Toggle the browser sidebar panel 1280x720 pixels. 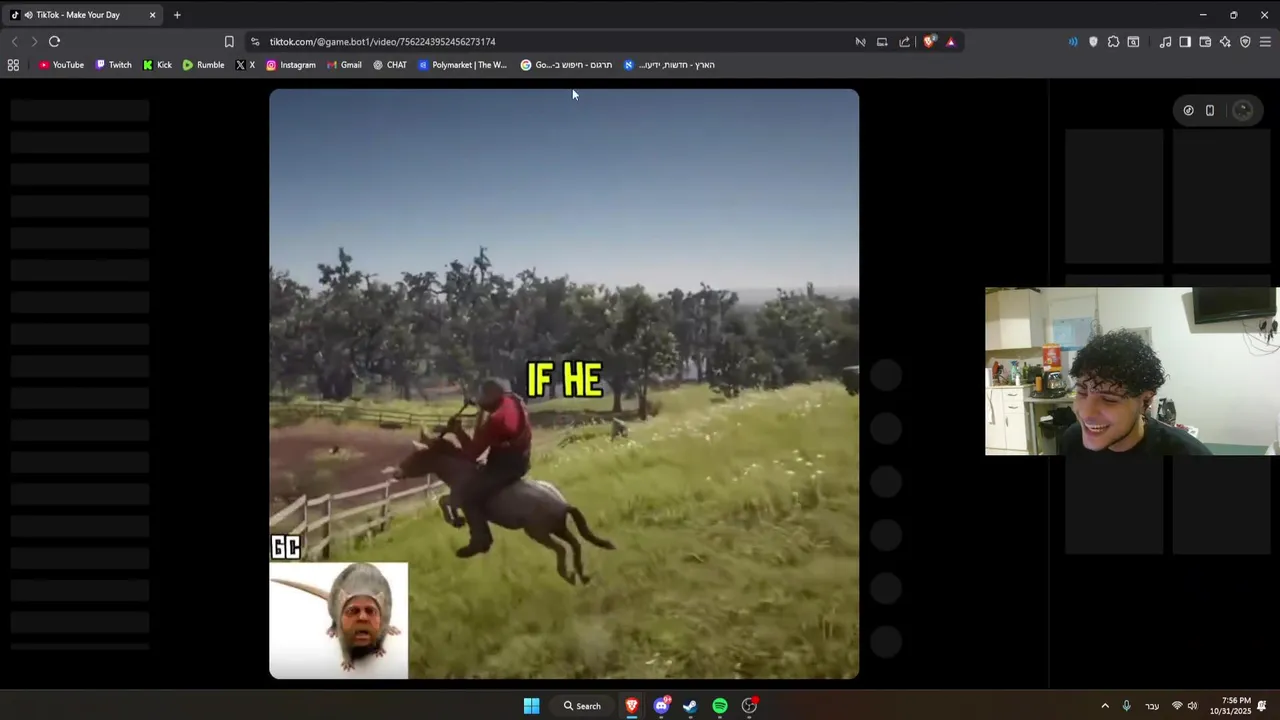pos(1185,42)
